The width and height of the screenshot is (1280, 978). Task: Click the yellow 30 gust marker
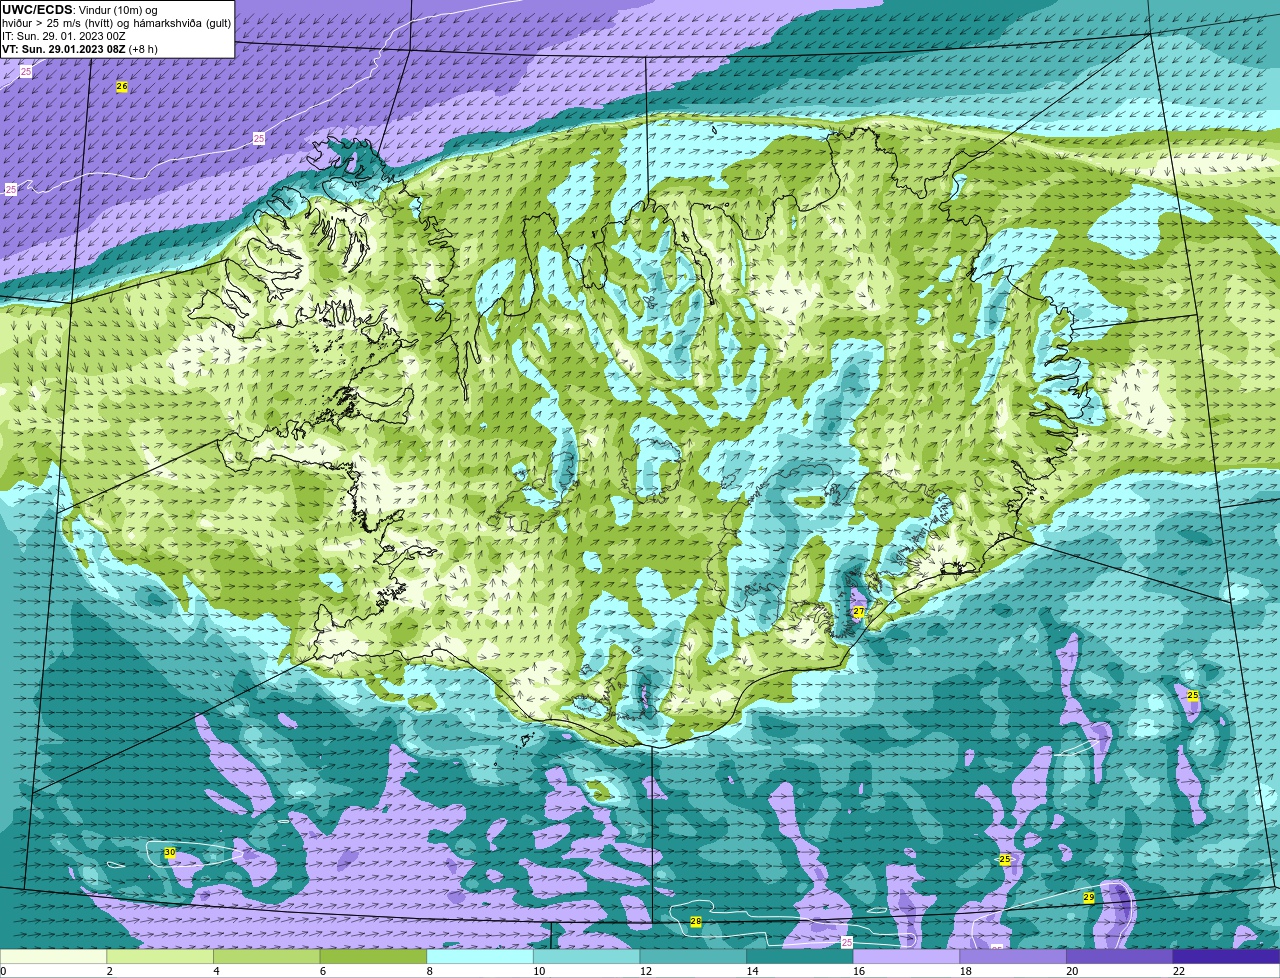tap(169, 852)
